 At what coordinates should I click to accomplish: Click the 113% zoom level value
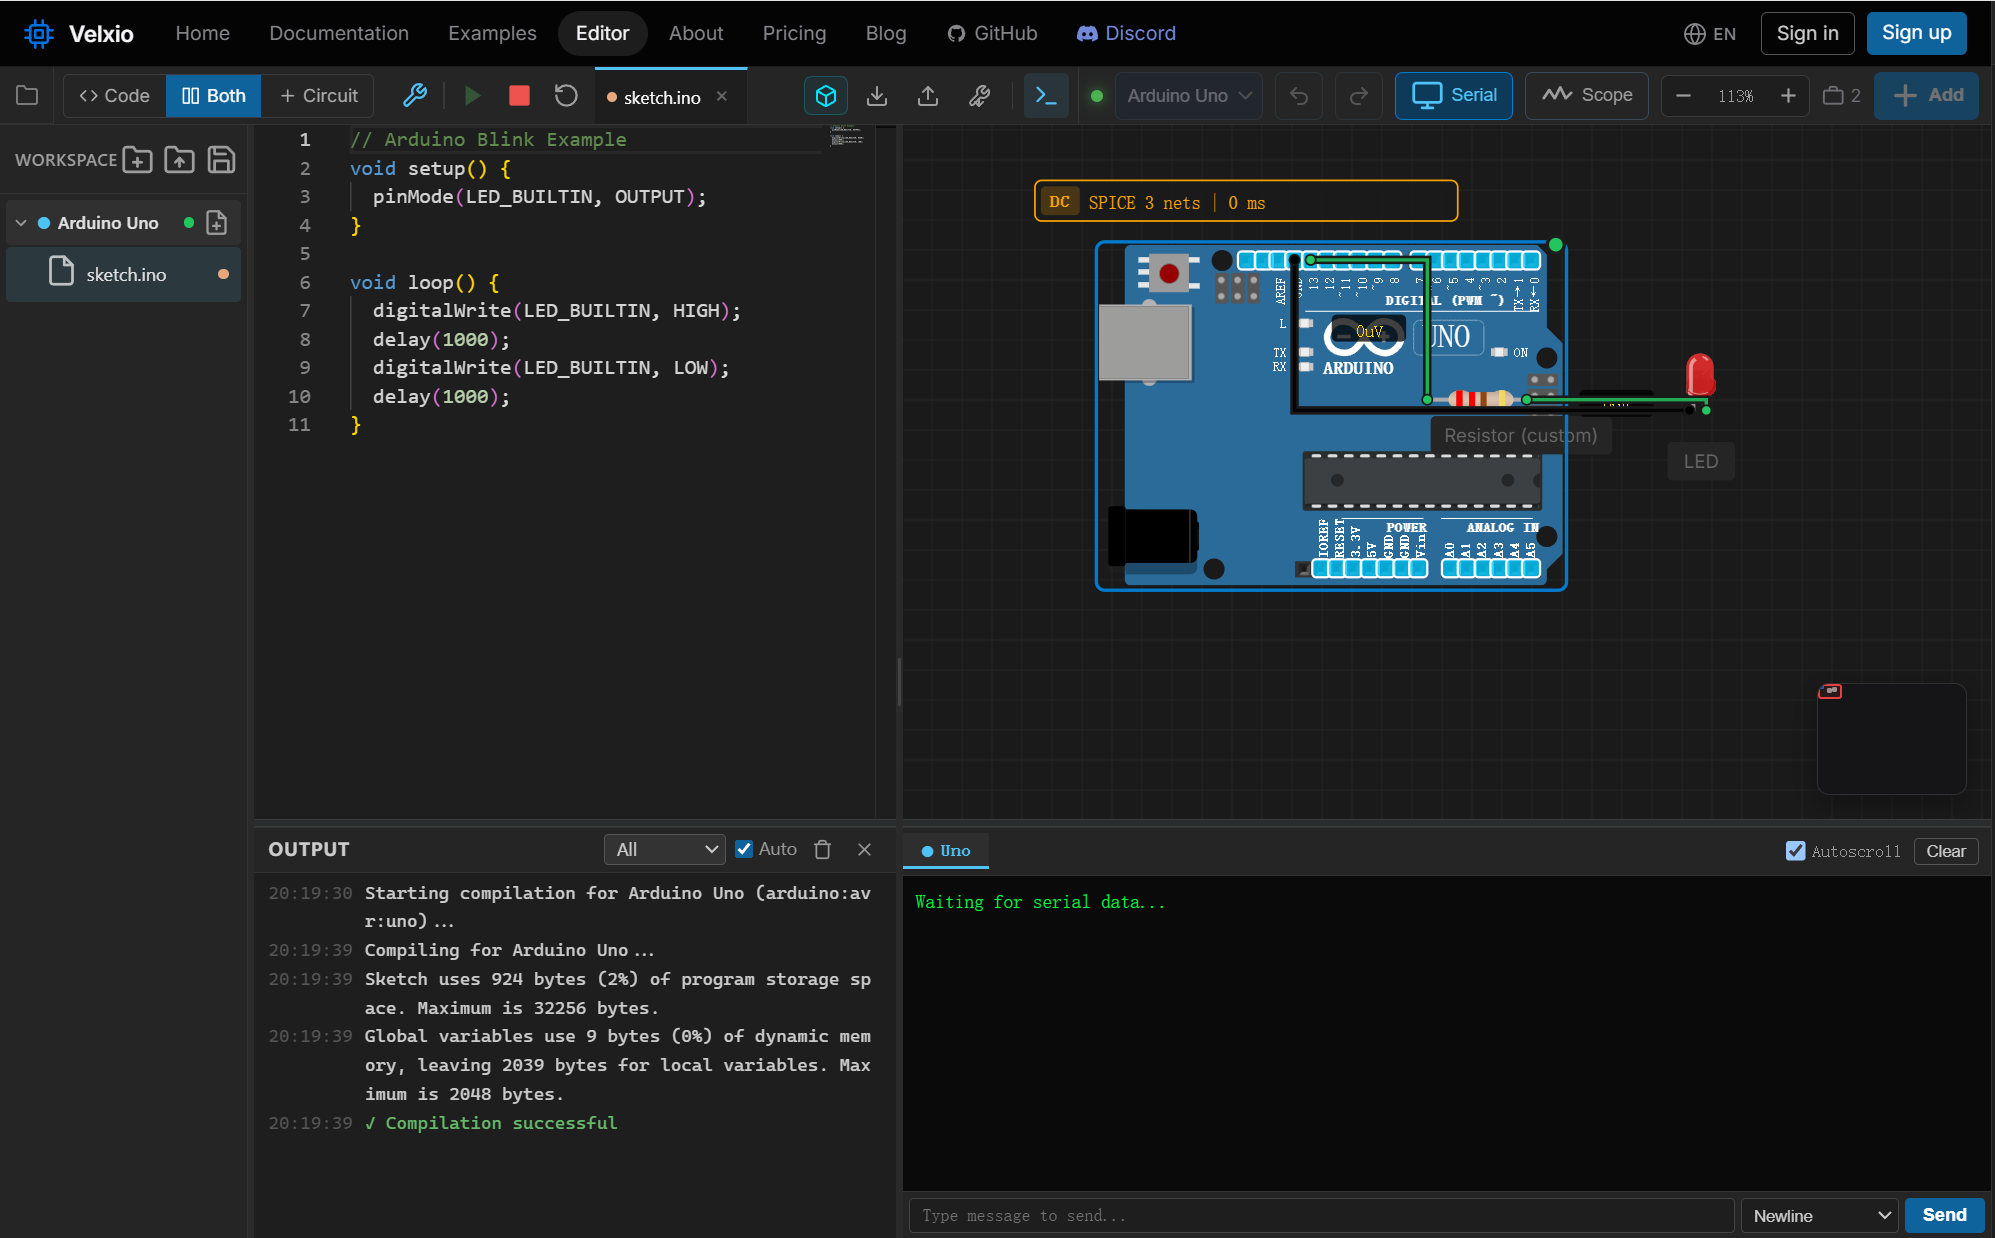[x=1735, y=96]
